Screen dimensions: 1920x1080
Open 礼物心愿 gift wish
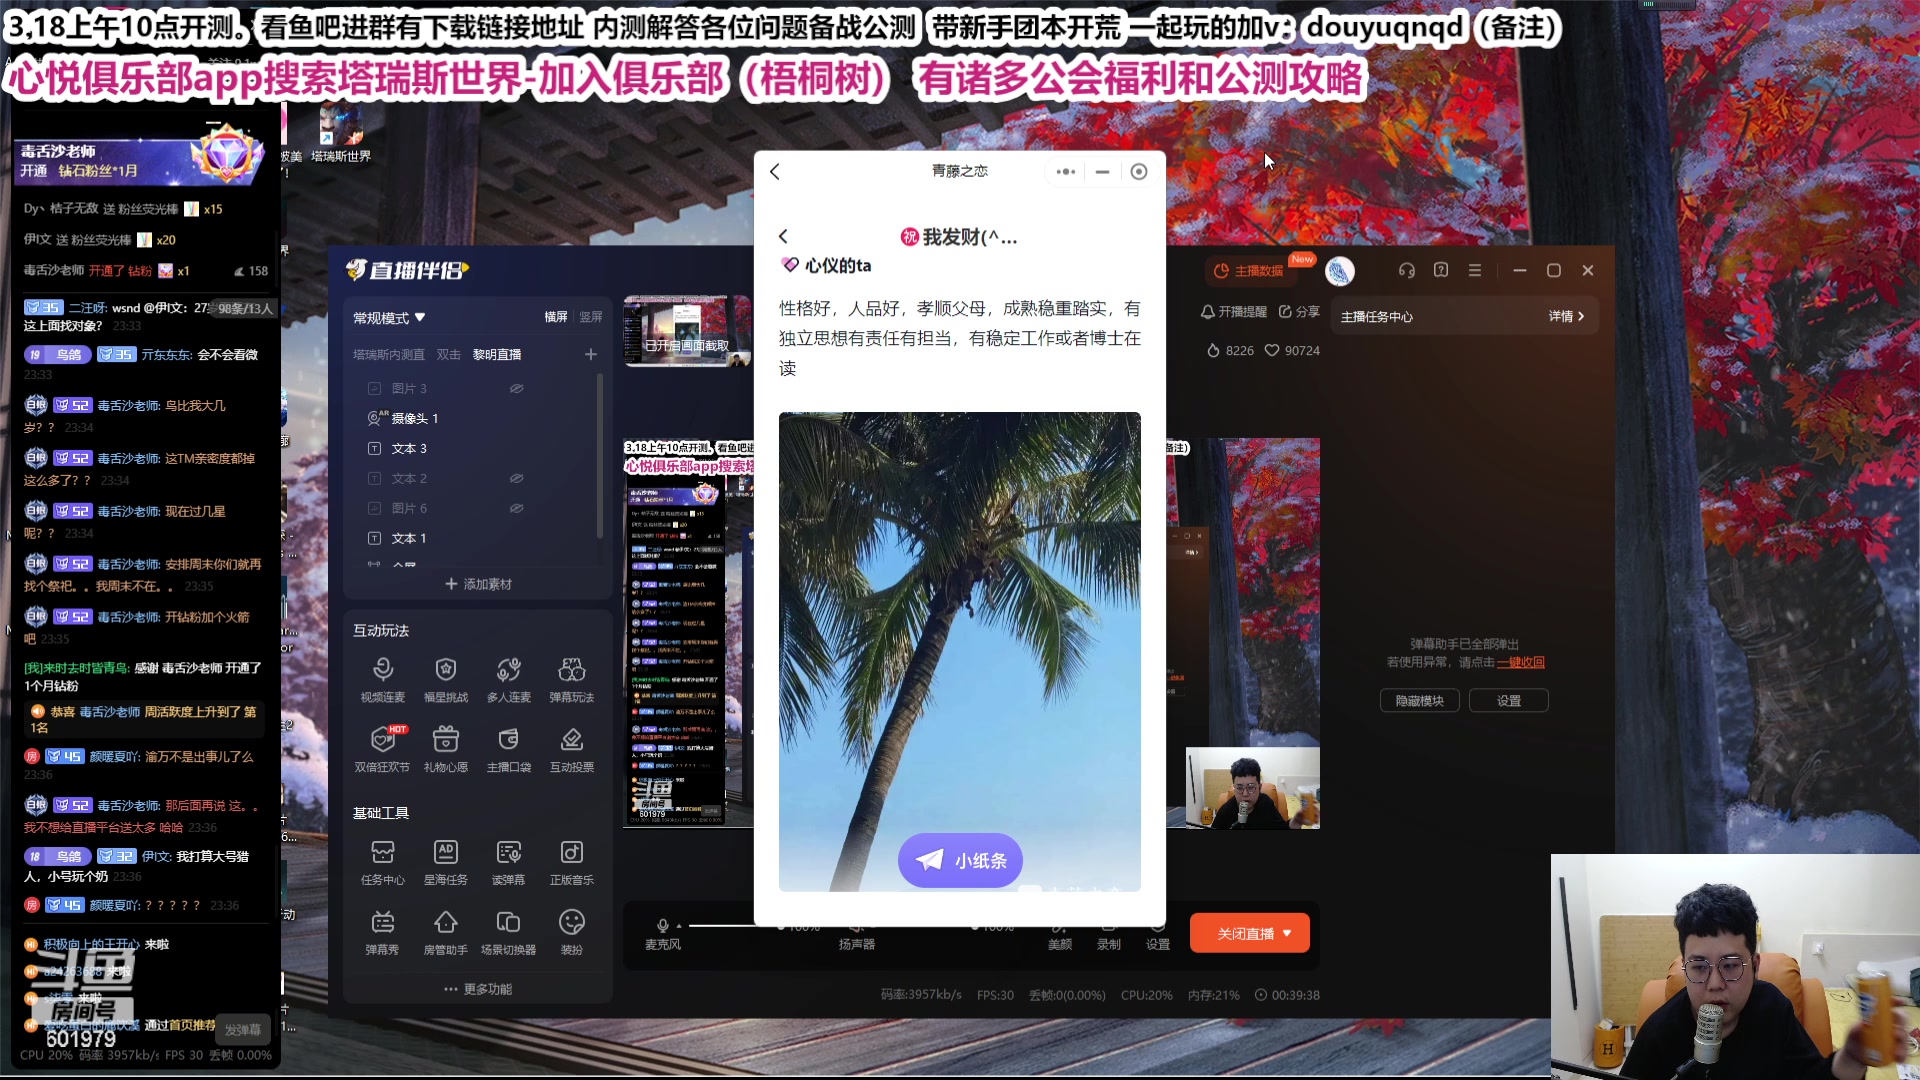pyautogui.click(x=446, y=749)
